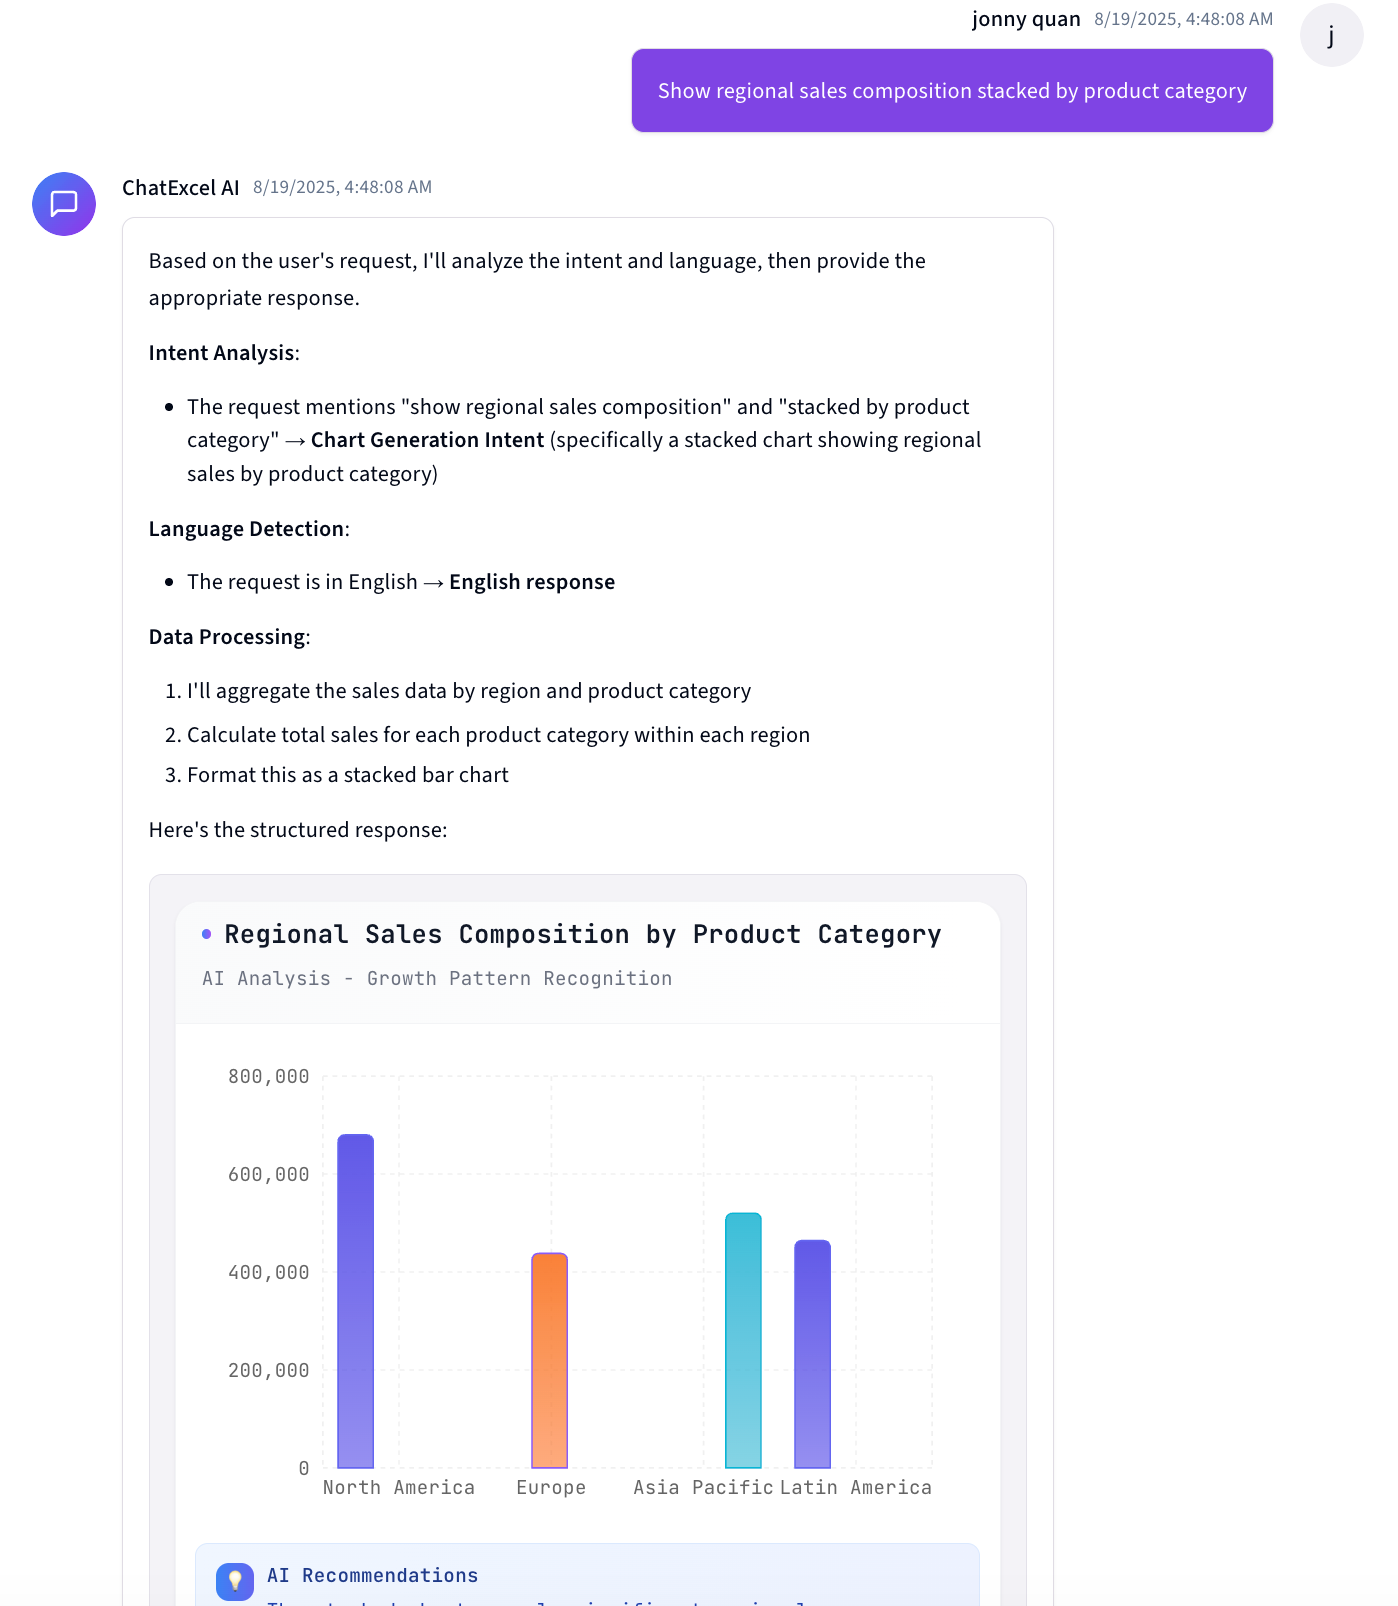The height and width of the screenshot is (1606, 1398).
Task: Click the "ChatExcel AI" name label
Action: pyautogui.click(x=181, y=187)
